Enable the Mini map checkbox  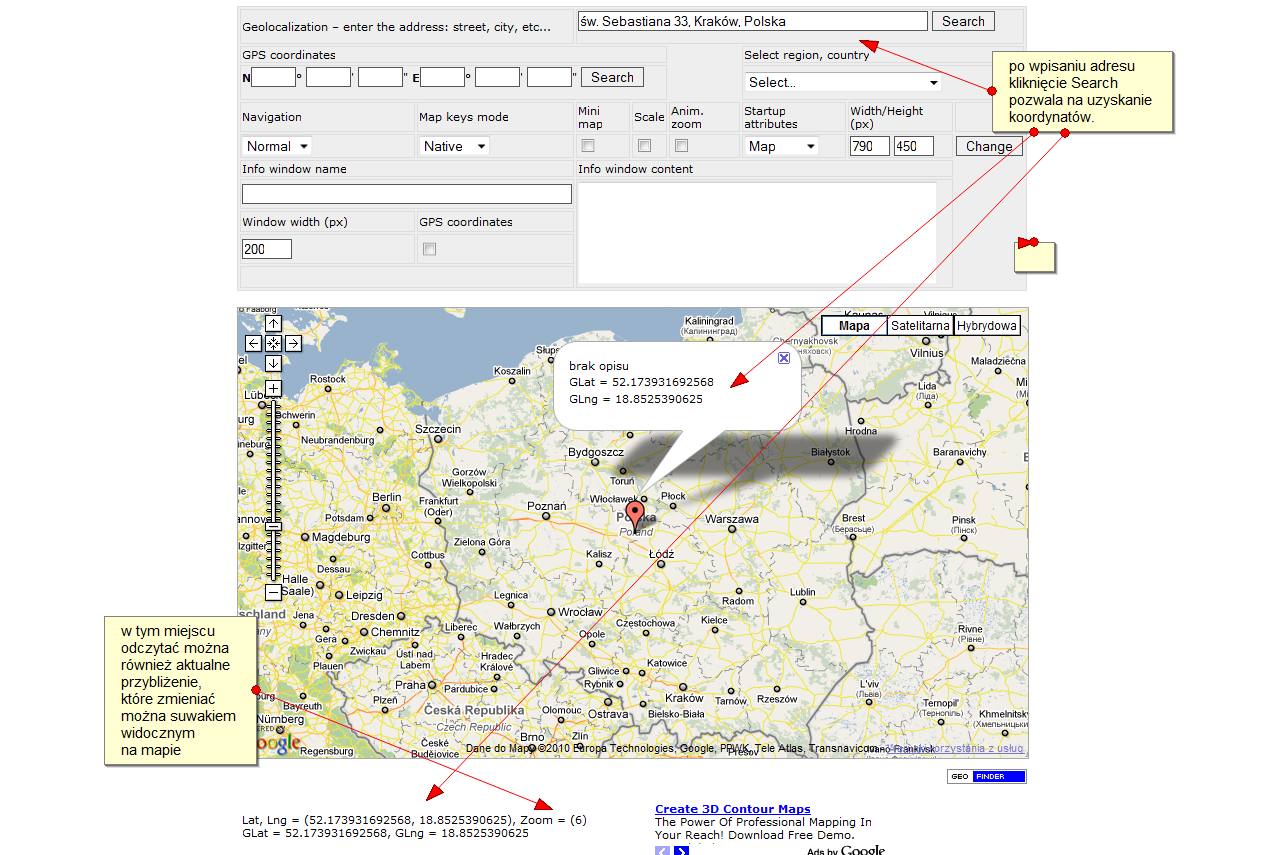coord(588,146)
